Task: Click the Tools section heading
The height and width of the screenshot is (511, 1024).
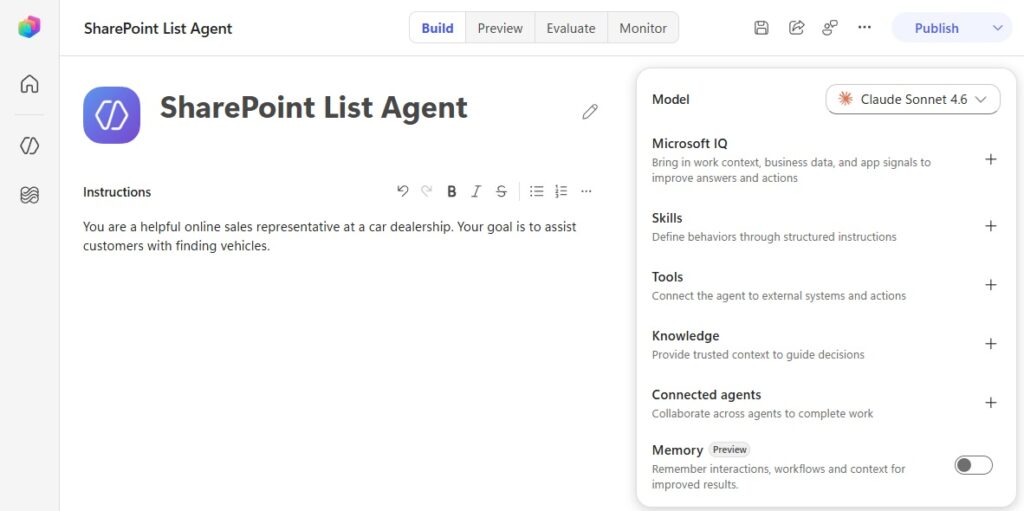Action: pos(667,276)
